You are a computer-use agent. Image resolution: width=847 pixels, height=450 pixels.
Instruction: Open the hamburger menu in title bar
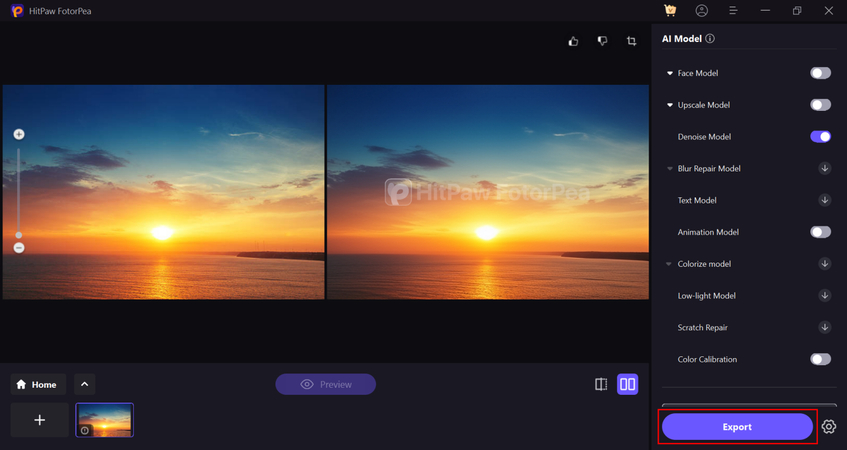pyautogui.click(x=733, y=10)
